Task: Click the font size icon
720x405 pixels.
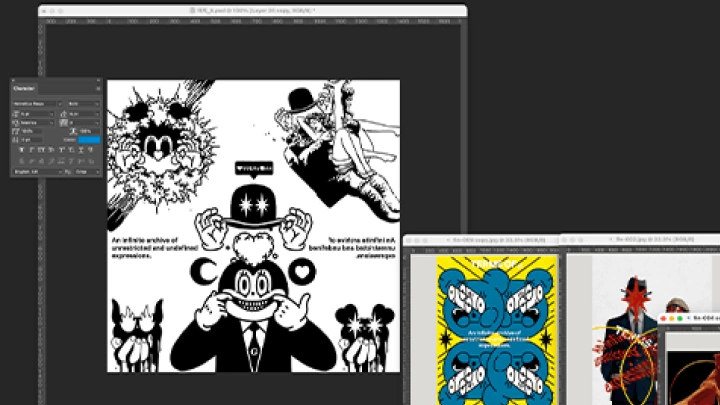Action: tap(16, 114)
